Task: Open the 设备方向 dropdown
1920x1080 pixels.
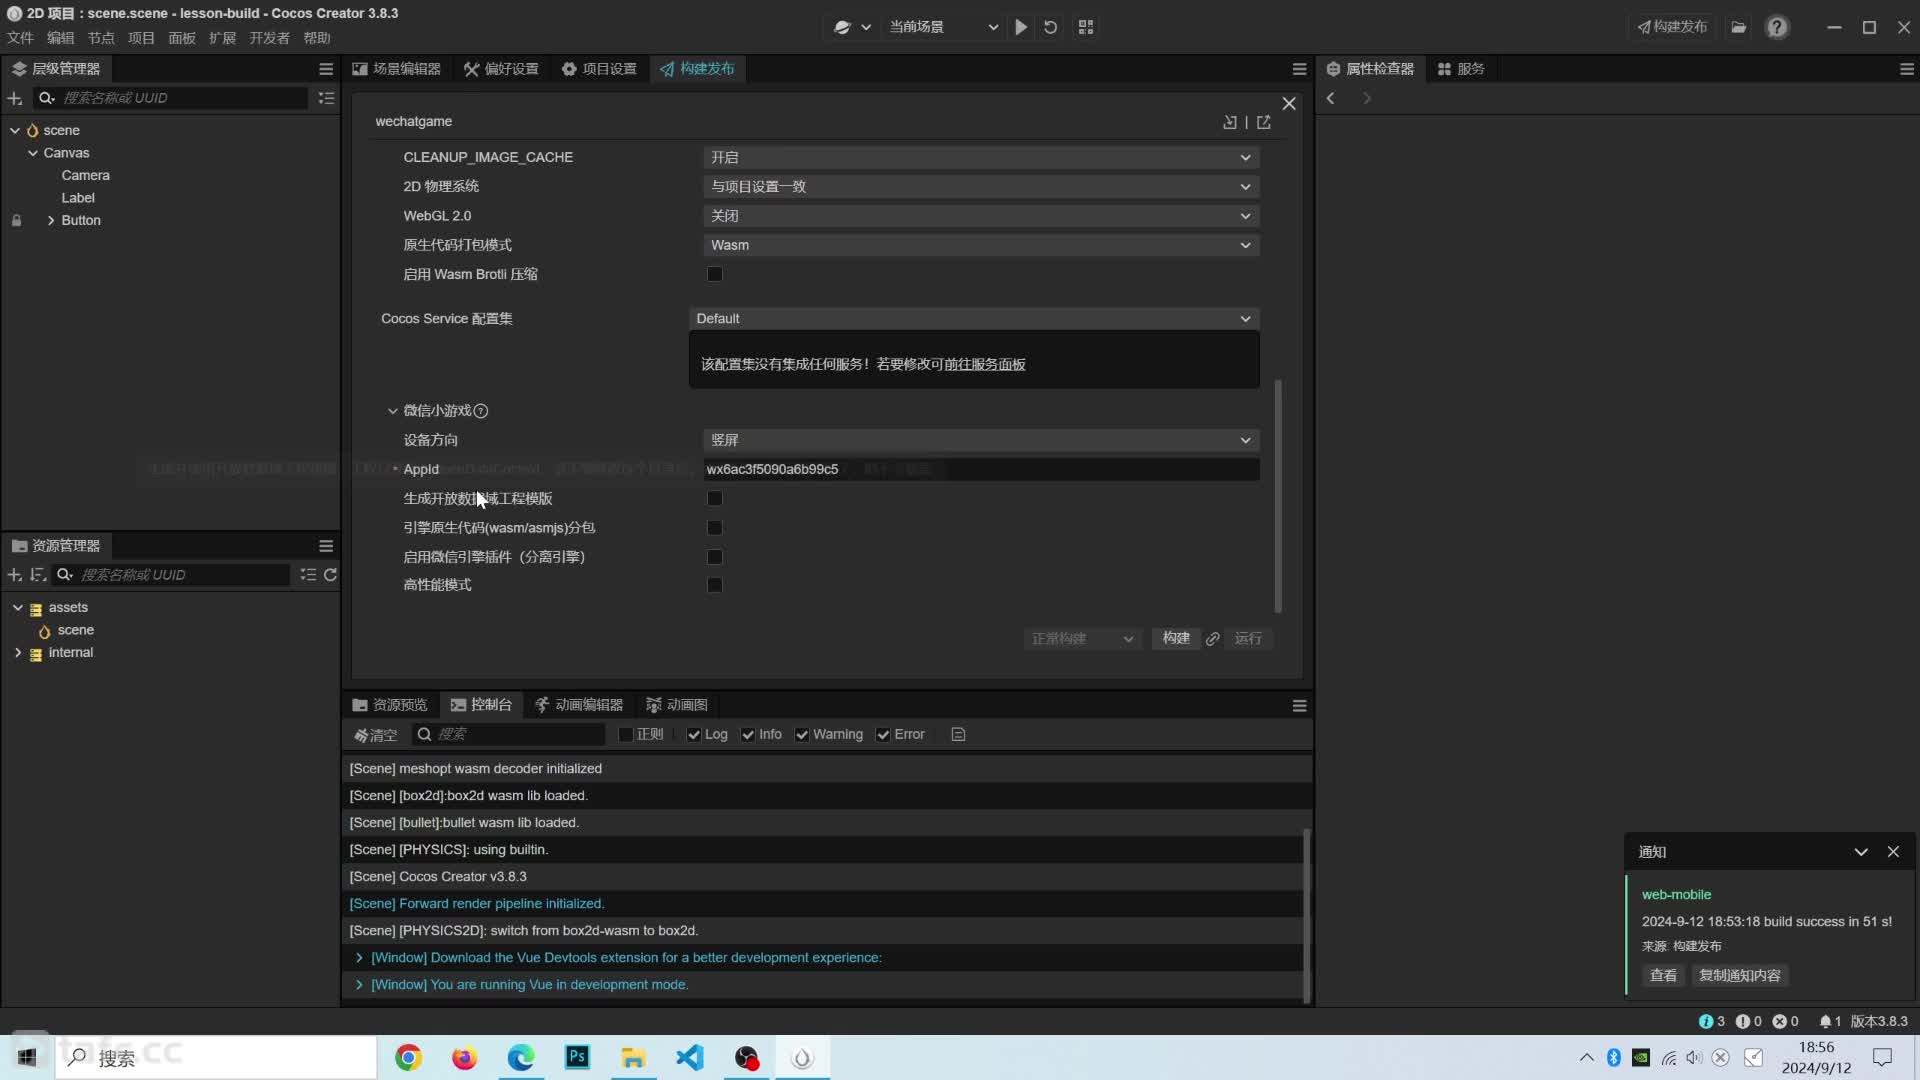Action: [x=981, y=440]
